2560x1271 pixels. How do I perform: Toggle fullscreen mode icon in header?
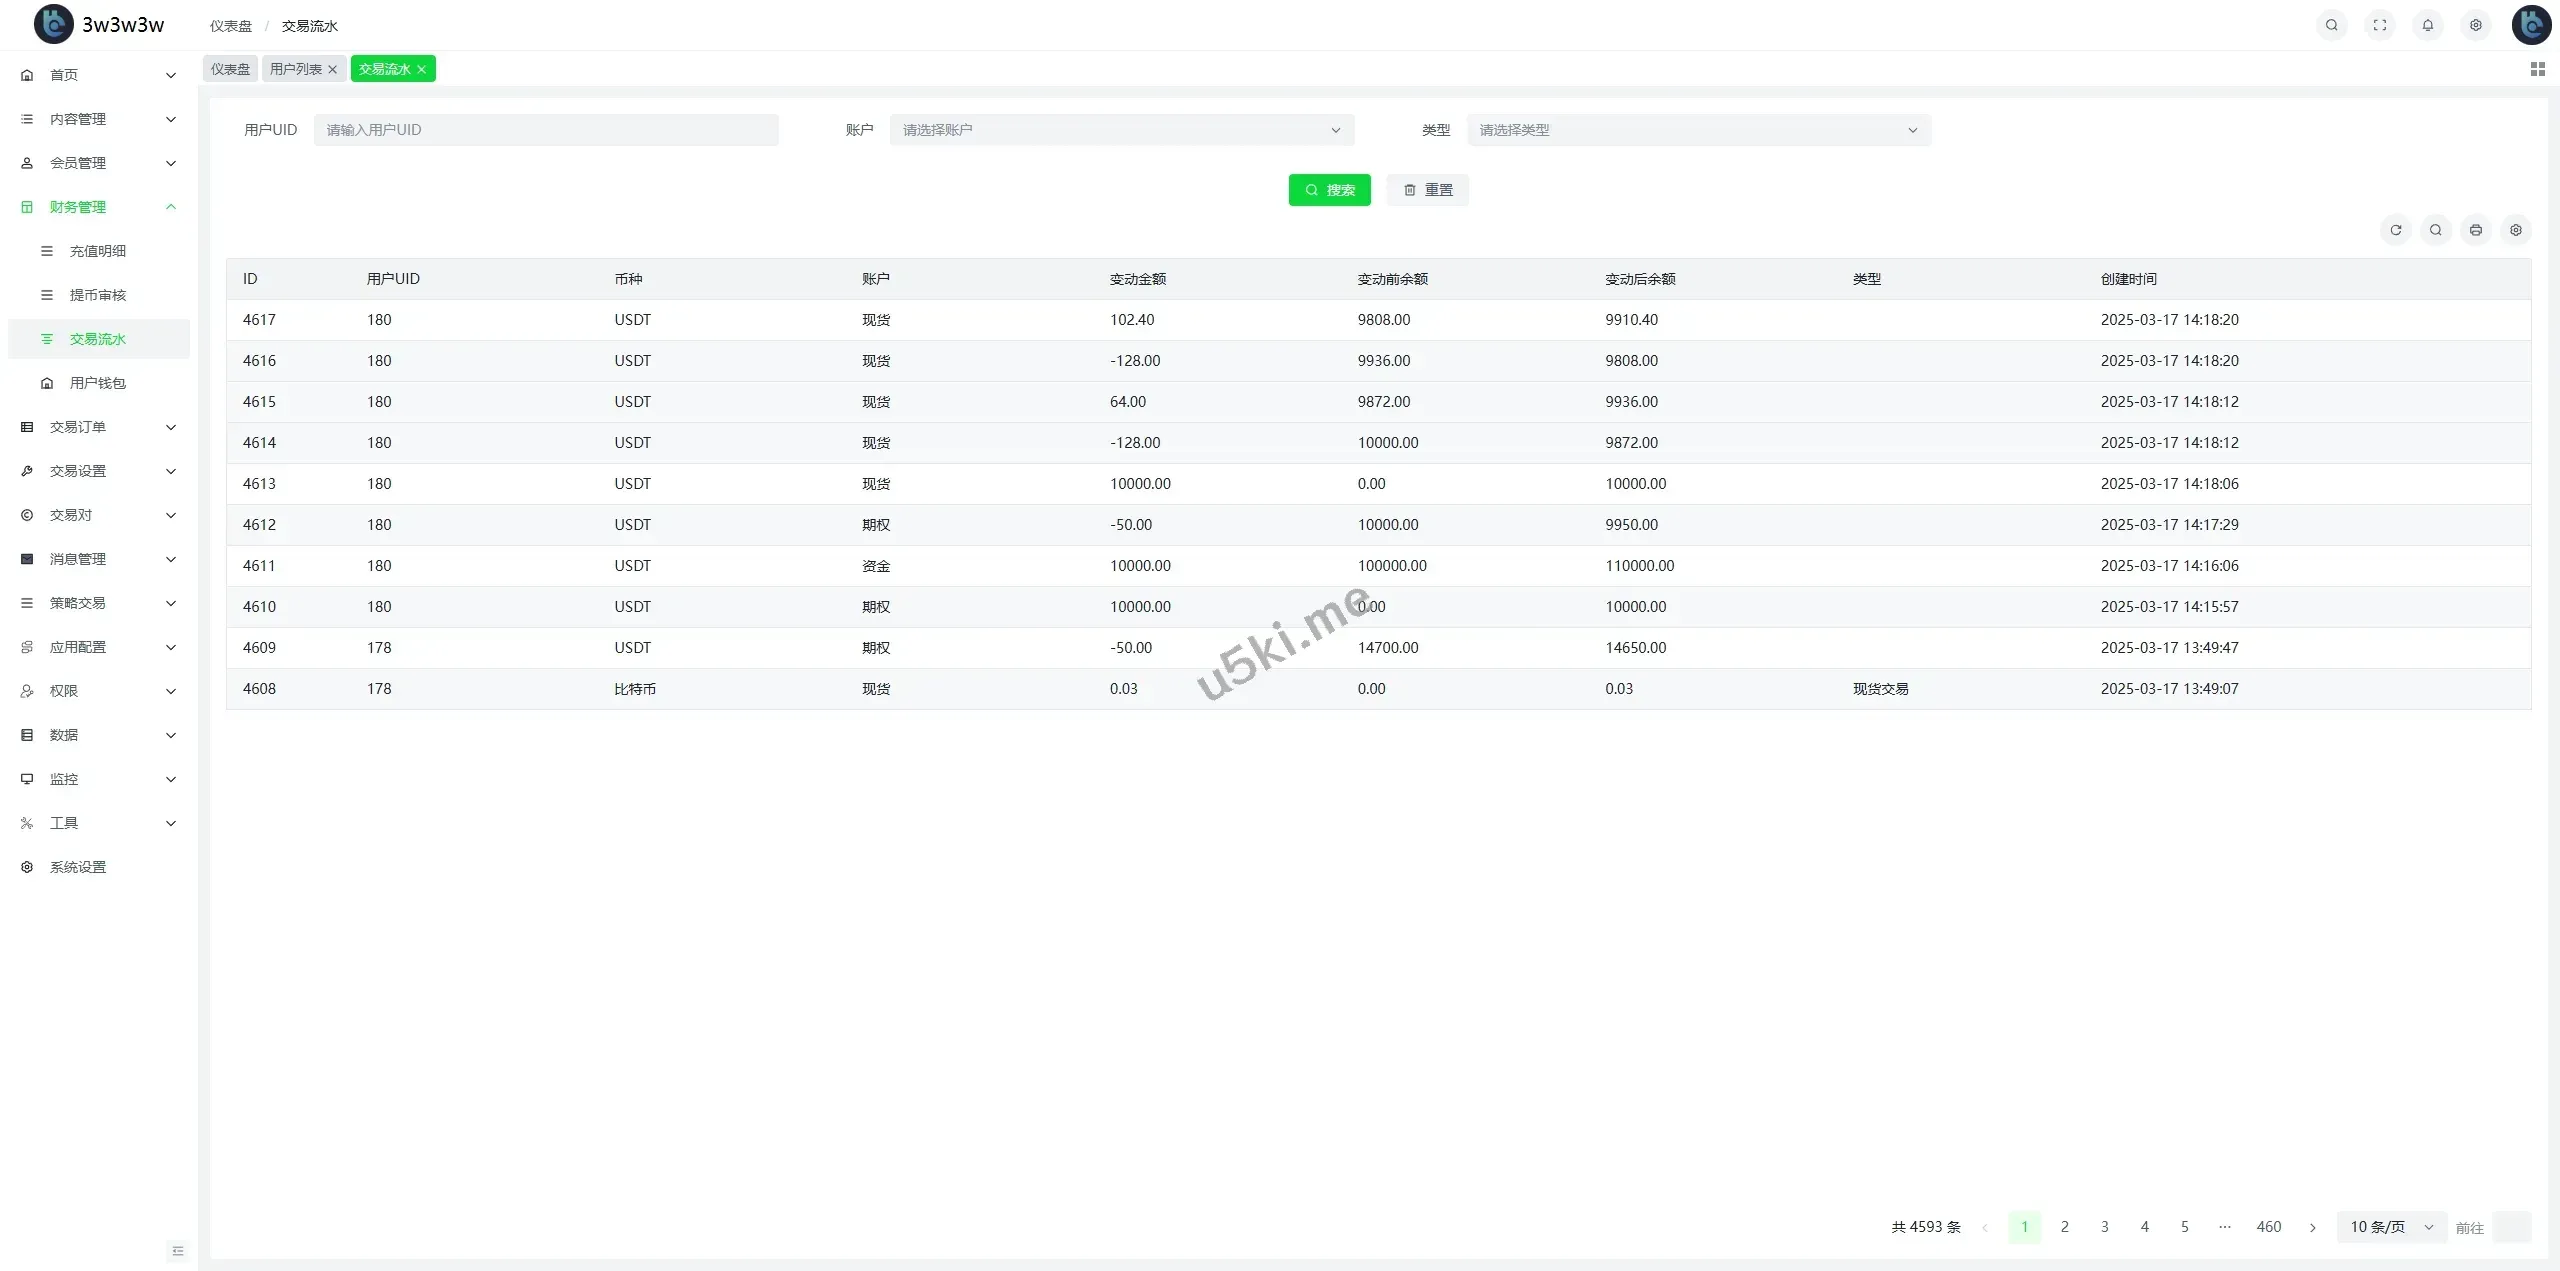[2379, 25]
